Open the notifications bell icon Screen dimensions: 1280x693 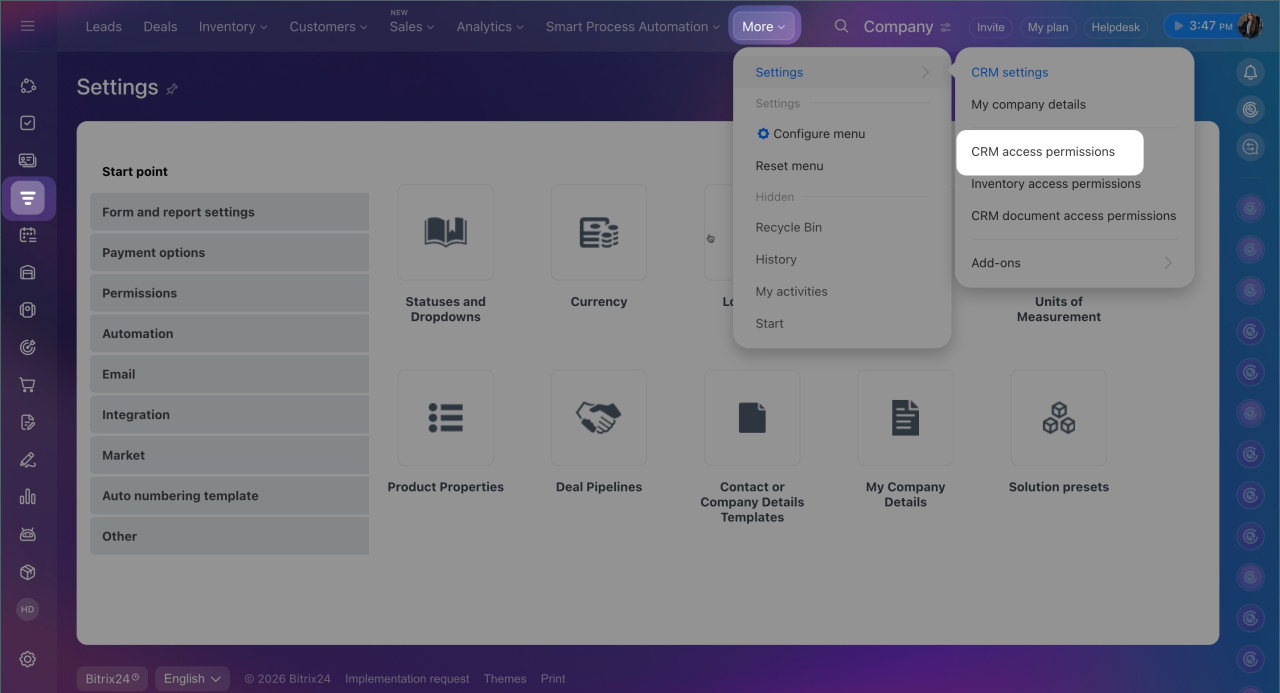coord(1249,72)
